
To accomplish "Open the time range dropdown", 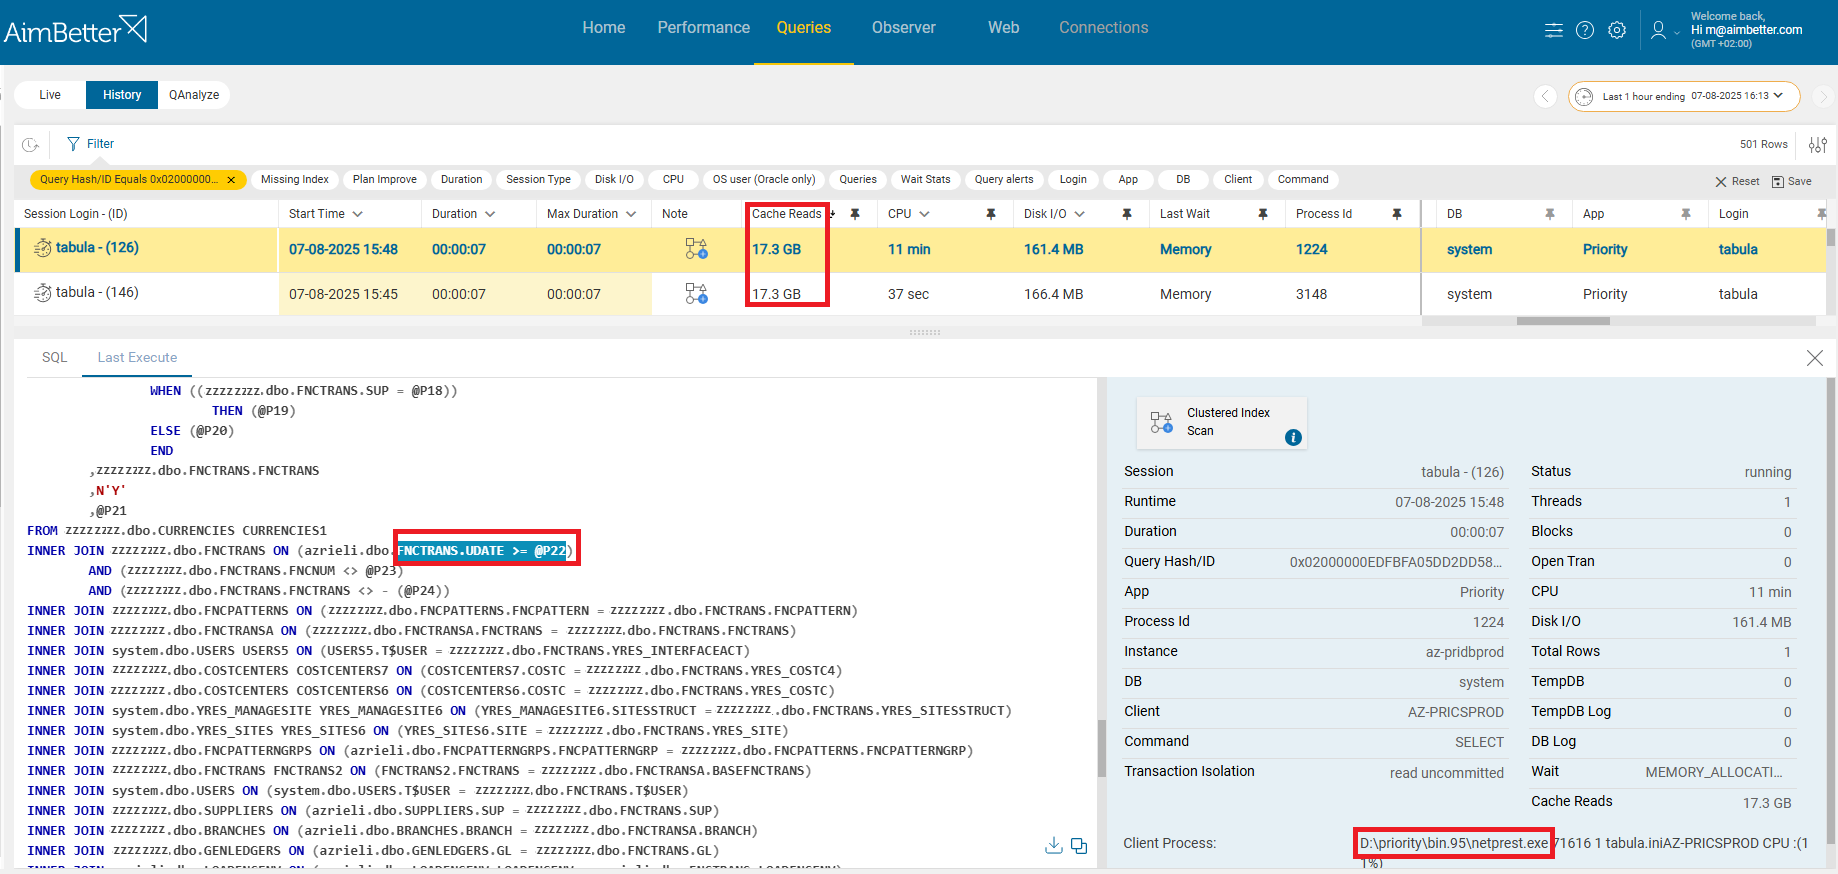I will pos(1684,96).
